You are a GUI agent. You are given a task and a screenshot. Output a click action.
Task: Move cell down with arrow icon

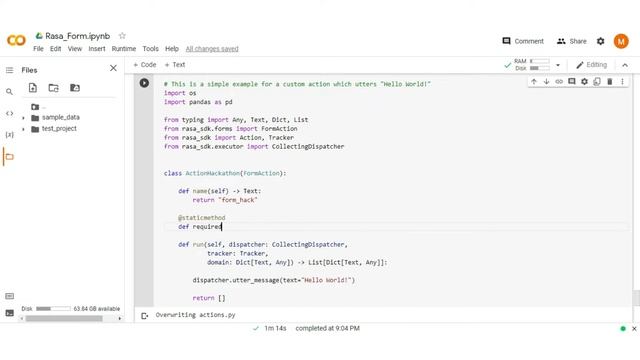point(547,82)
